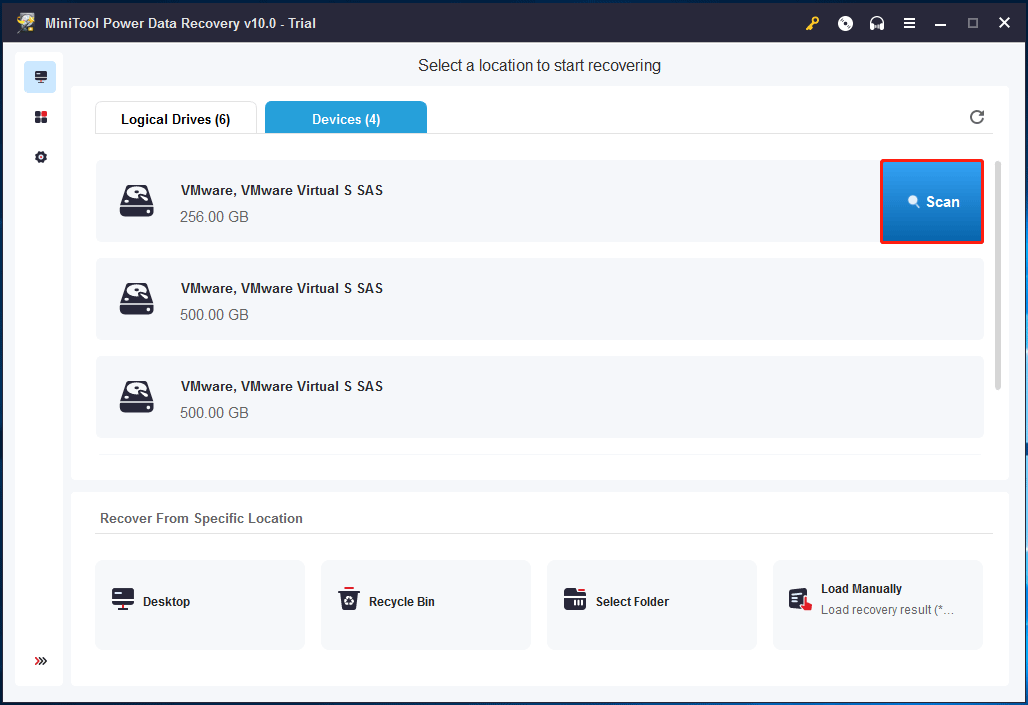The image size is (1028, 705).
Task: Click "Load recovery result" subtitle text
Action: point(887,610)
